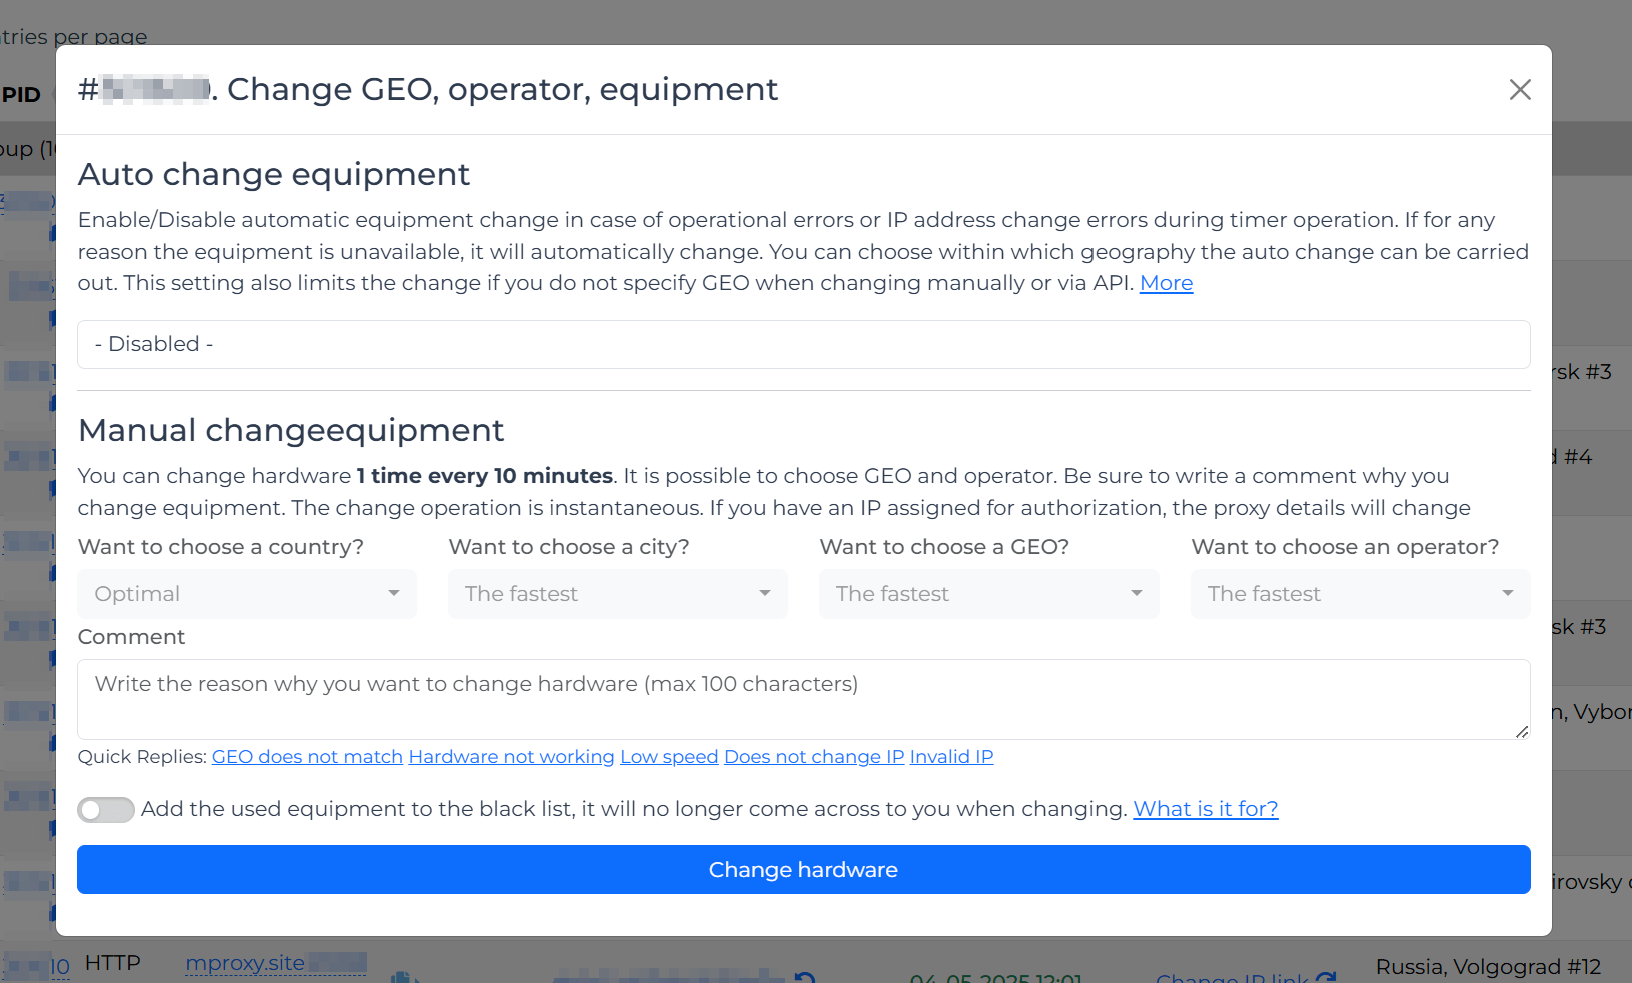Viewport: 1632px width, 983px height.
Task: Expand the city selection dropdown
Action: point(617,594)
